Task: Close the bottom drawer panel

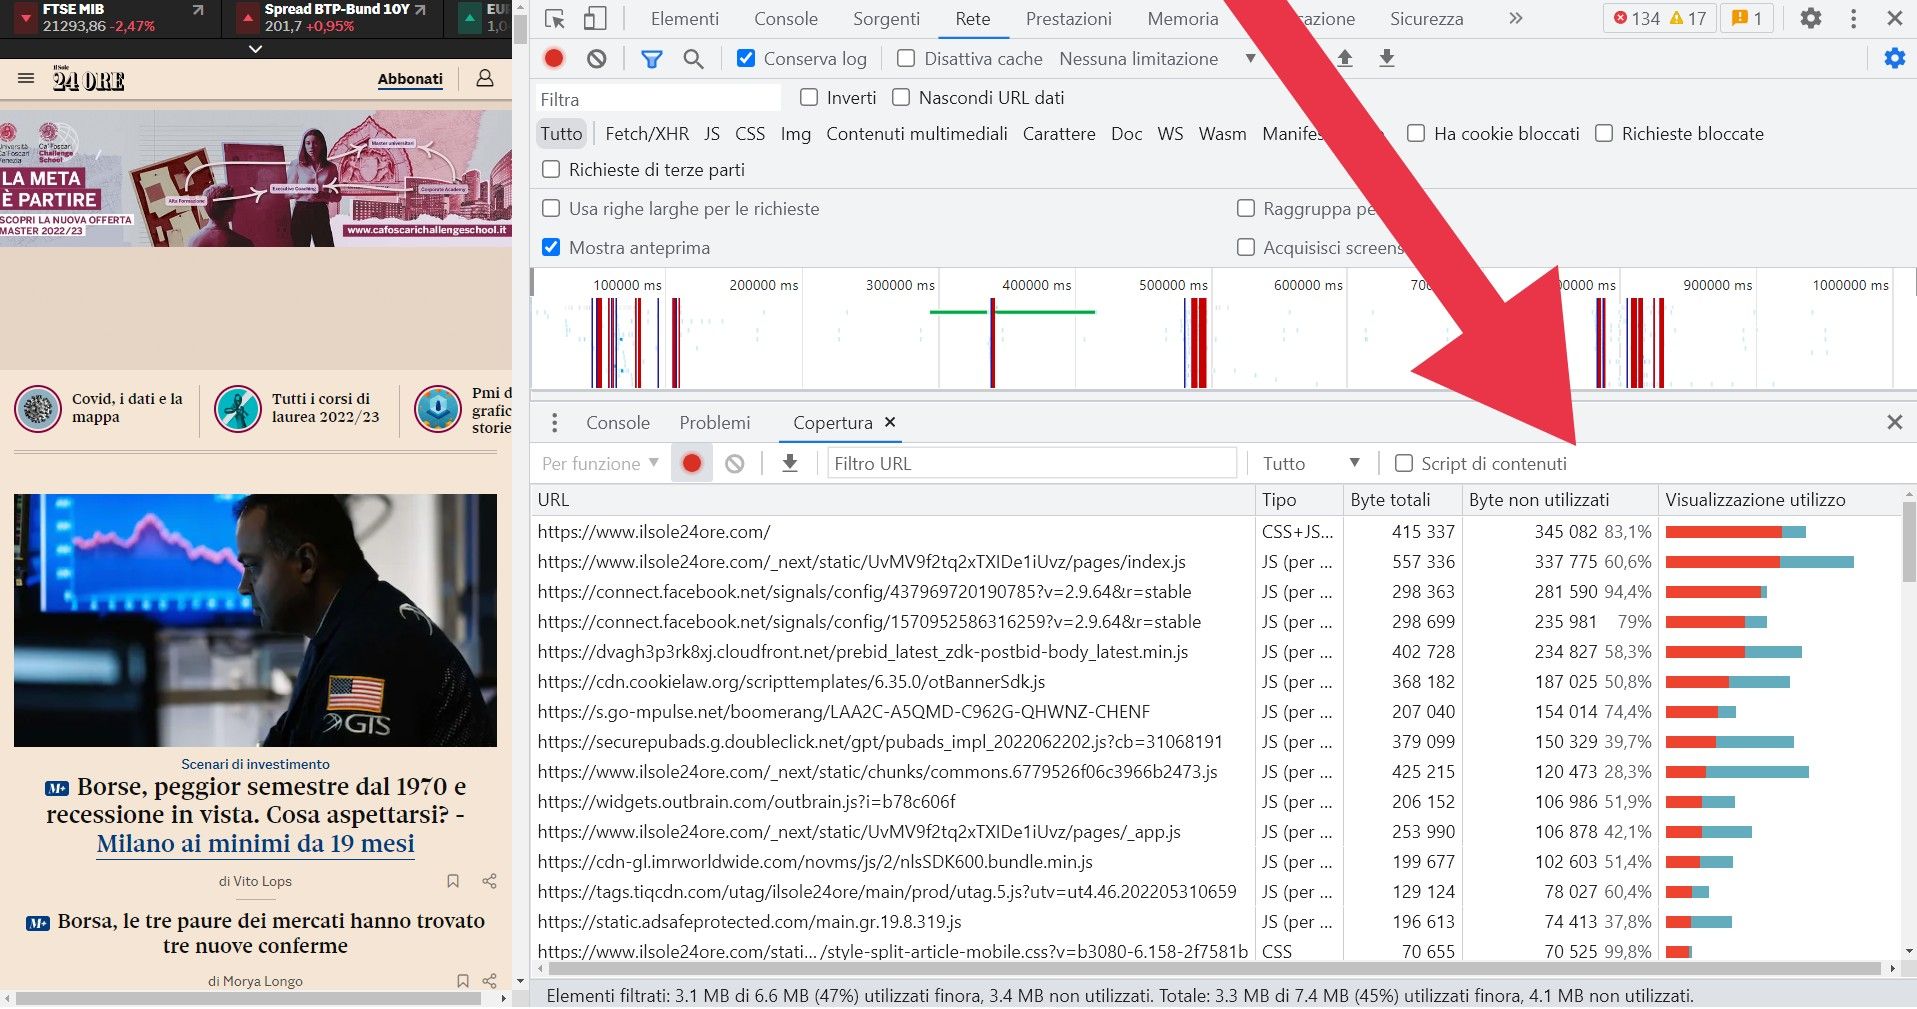Action: pos(1894,422)
